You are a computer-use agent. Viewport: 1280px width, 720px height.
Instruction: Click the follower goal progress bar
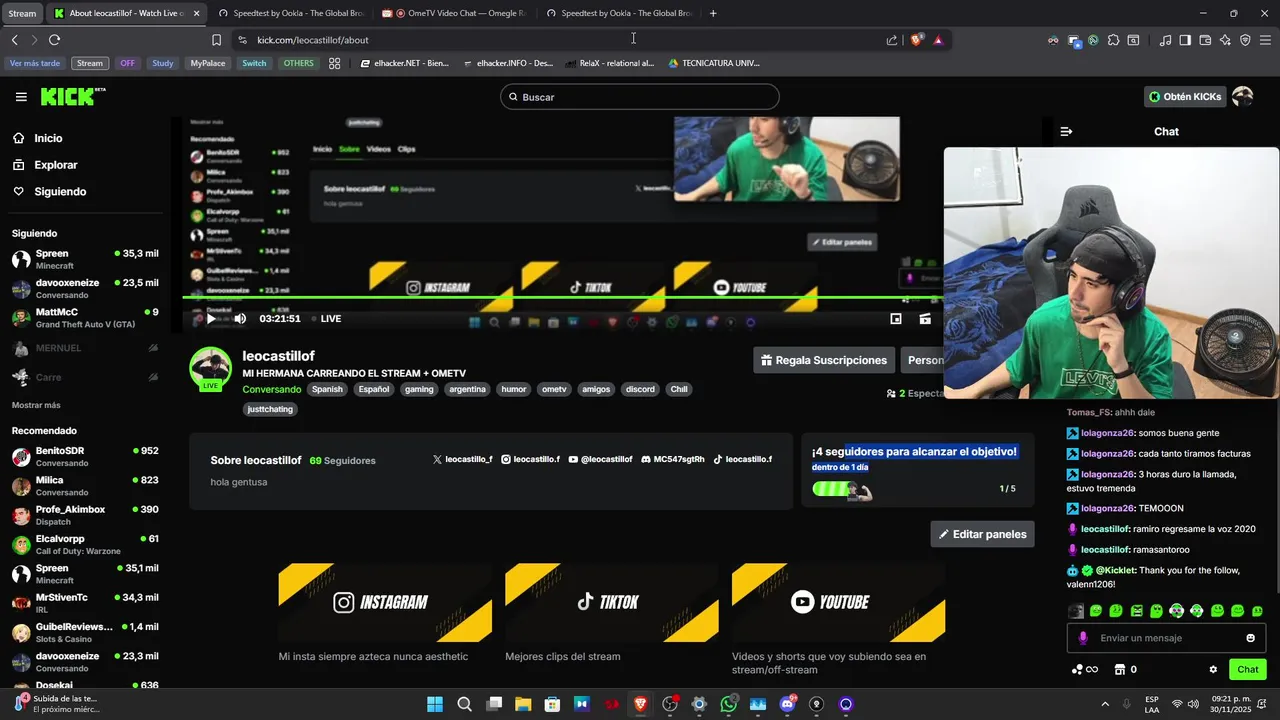pos(841,489)
